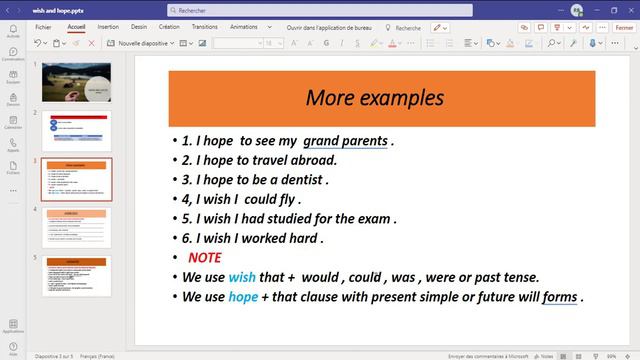640x360 pixels.
Task: Open the font size dropdown
Action: click(280, 43)
